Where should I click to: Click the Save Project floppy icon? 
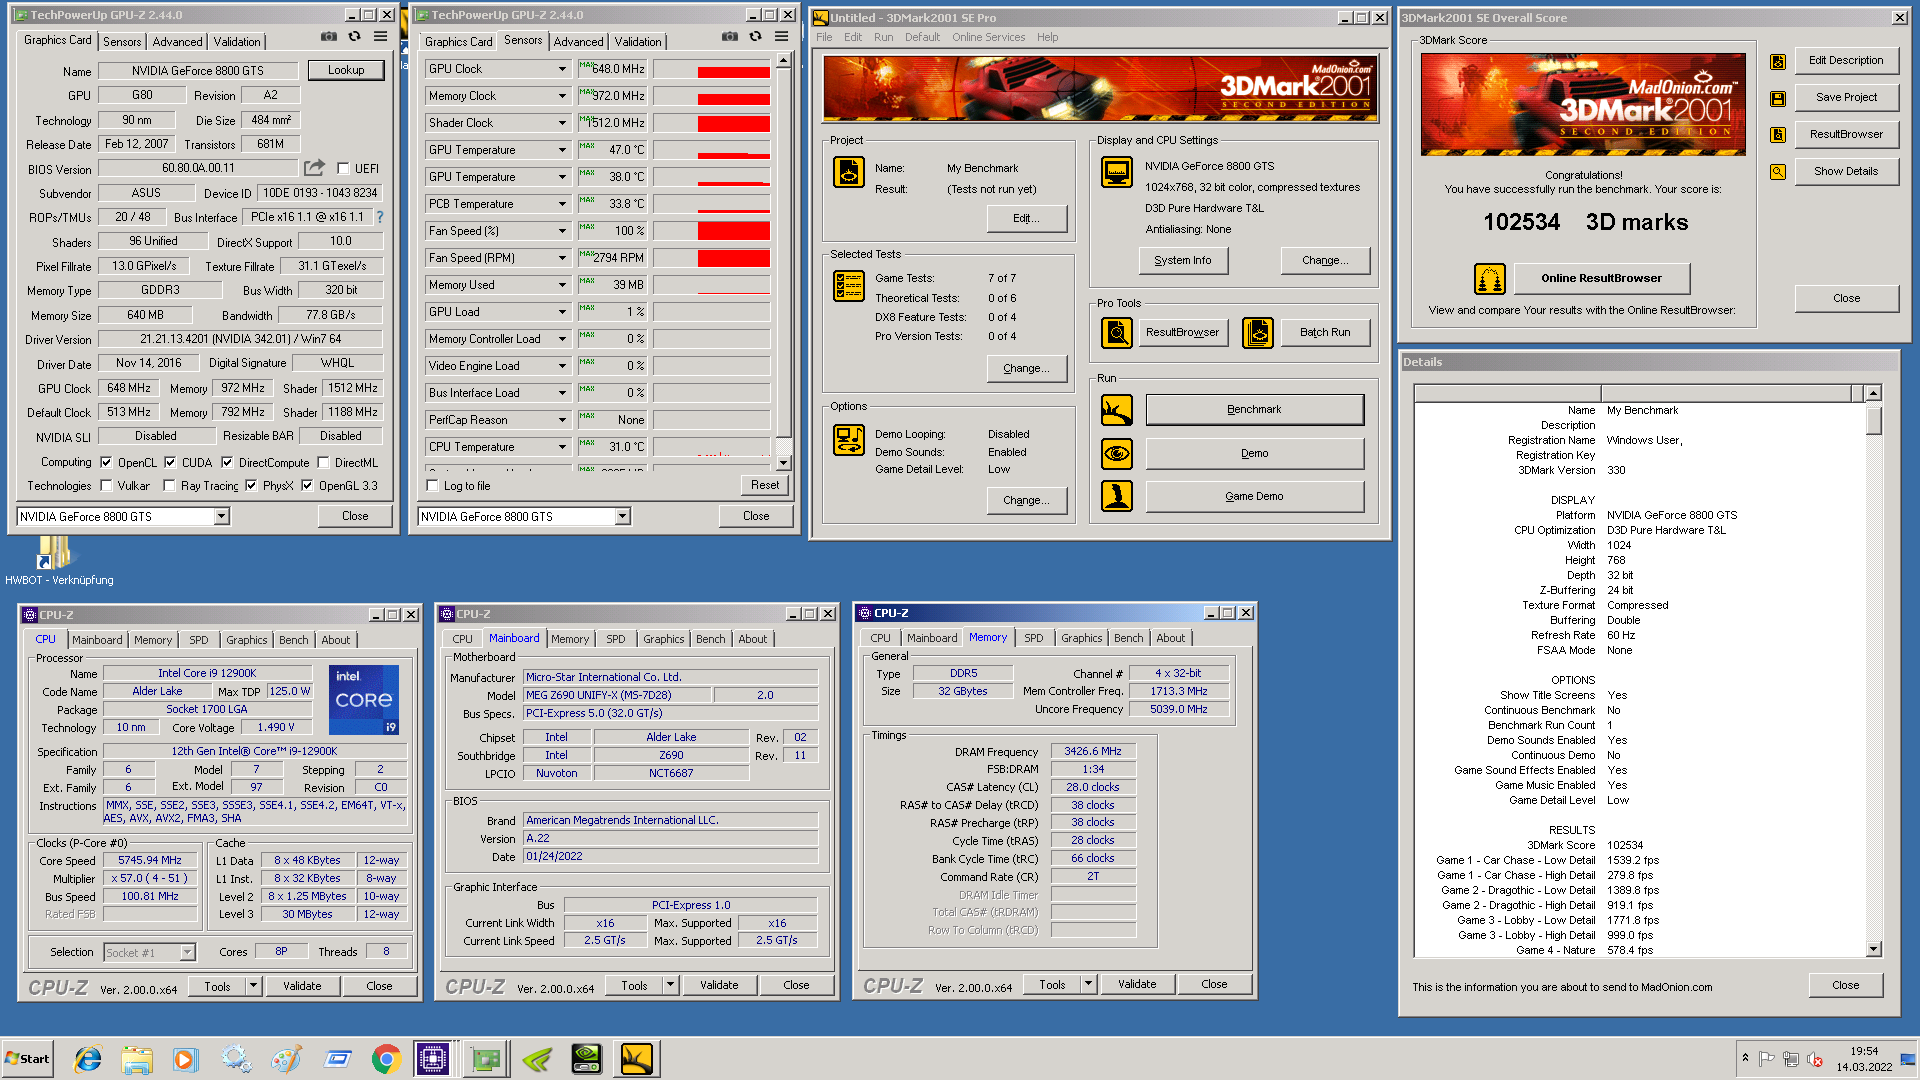tap(1778, 98)
